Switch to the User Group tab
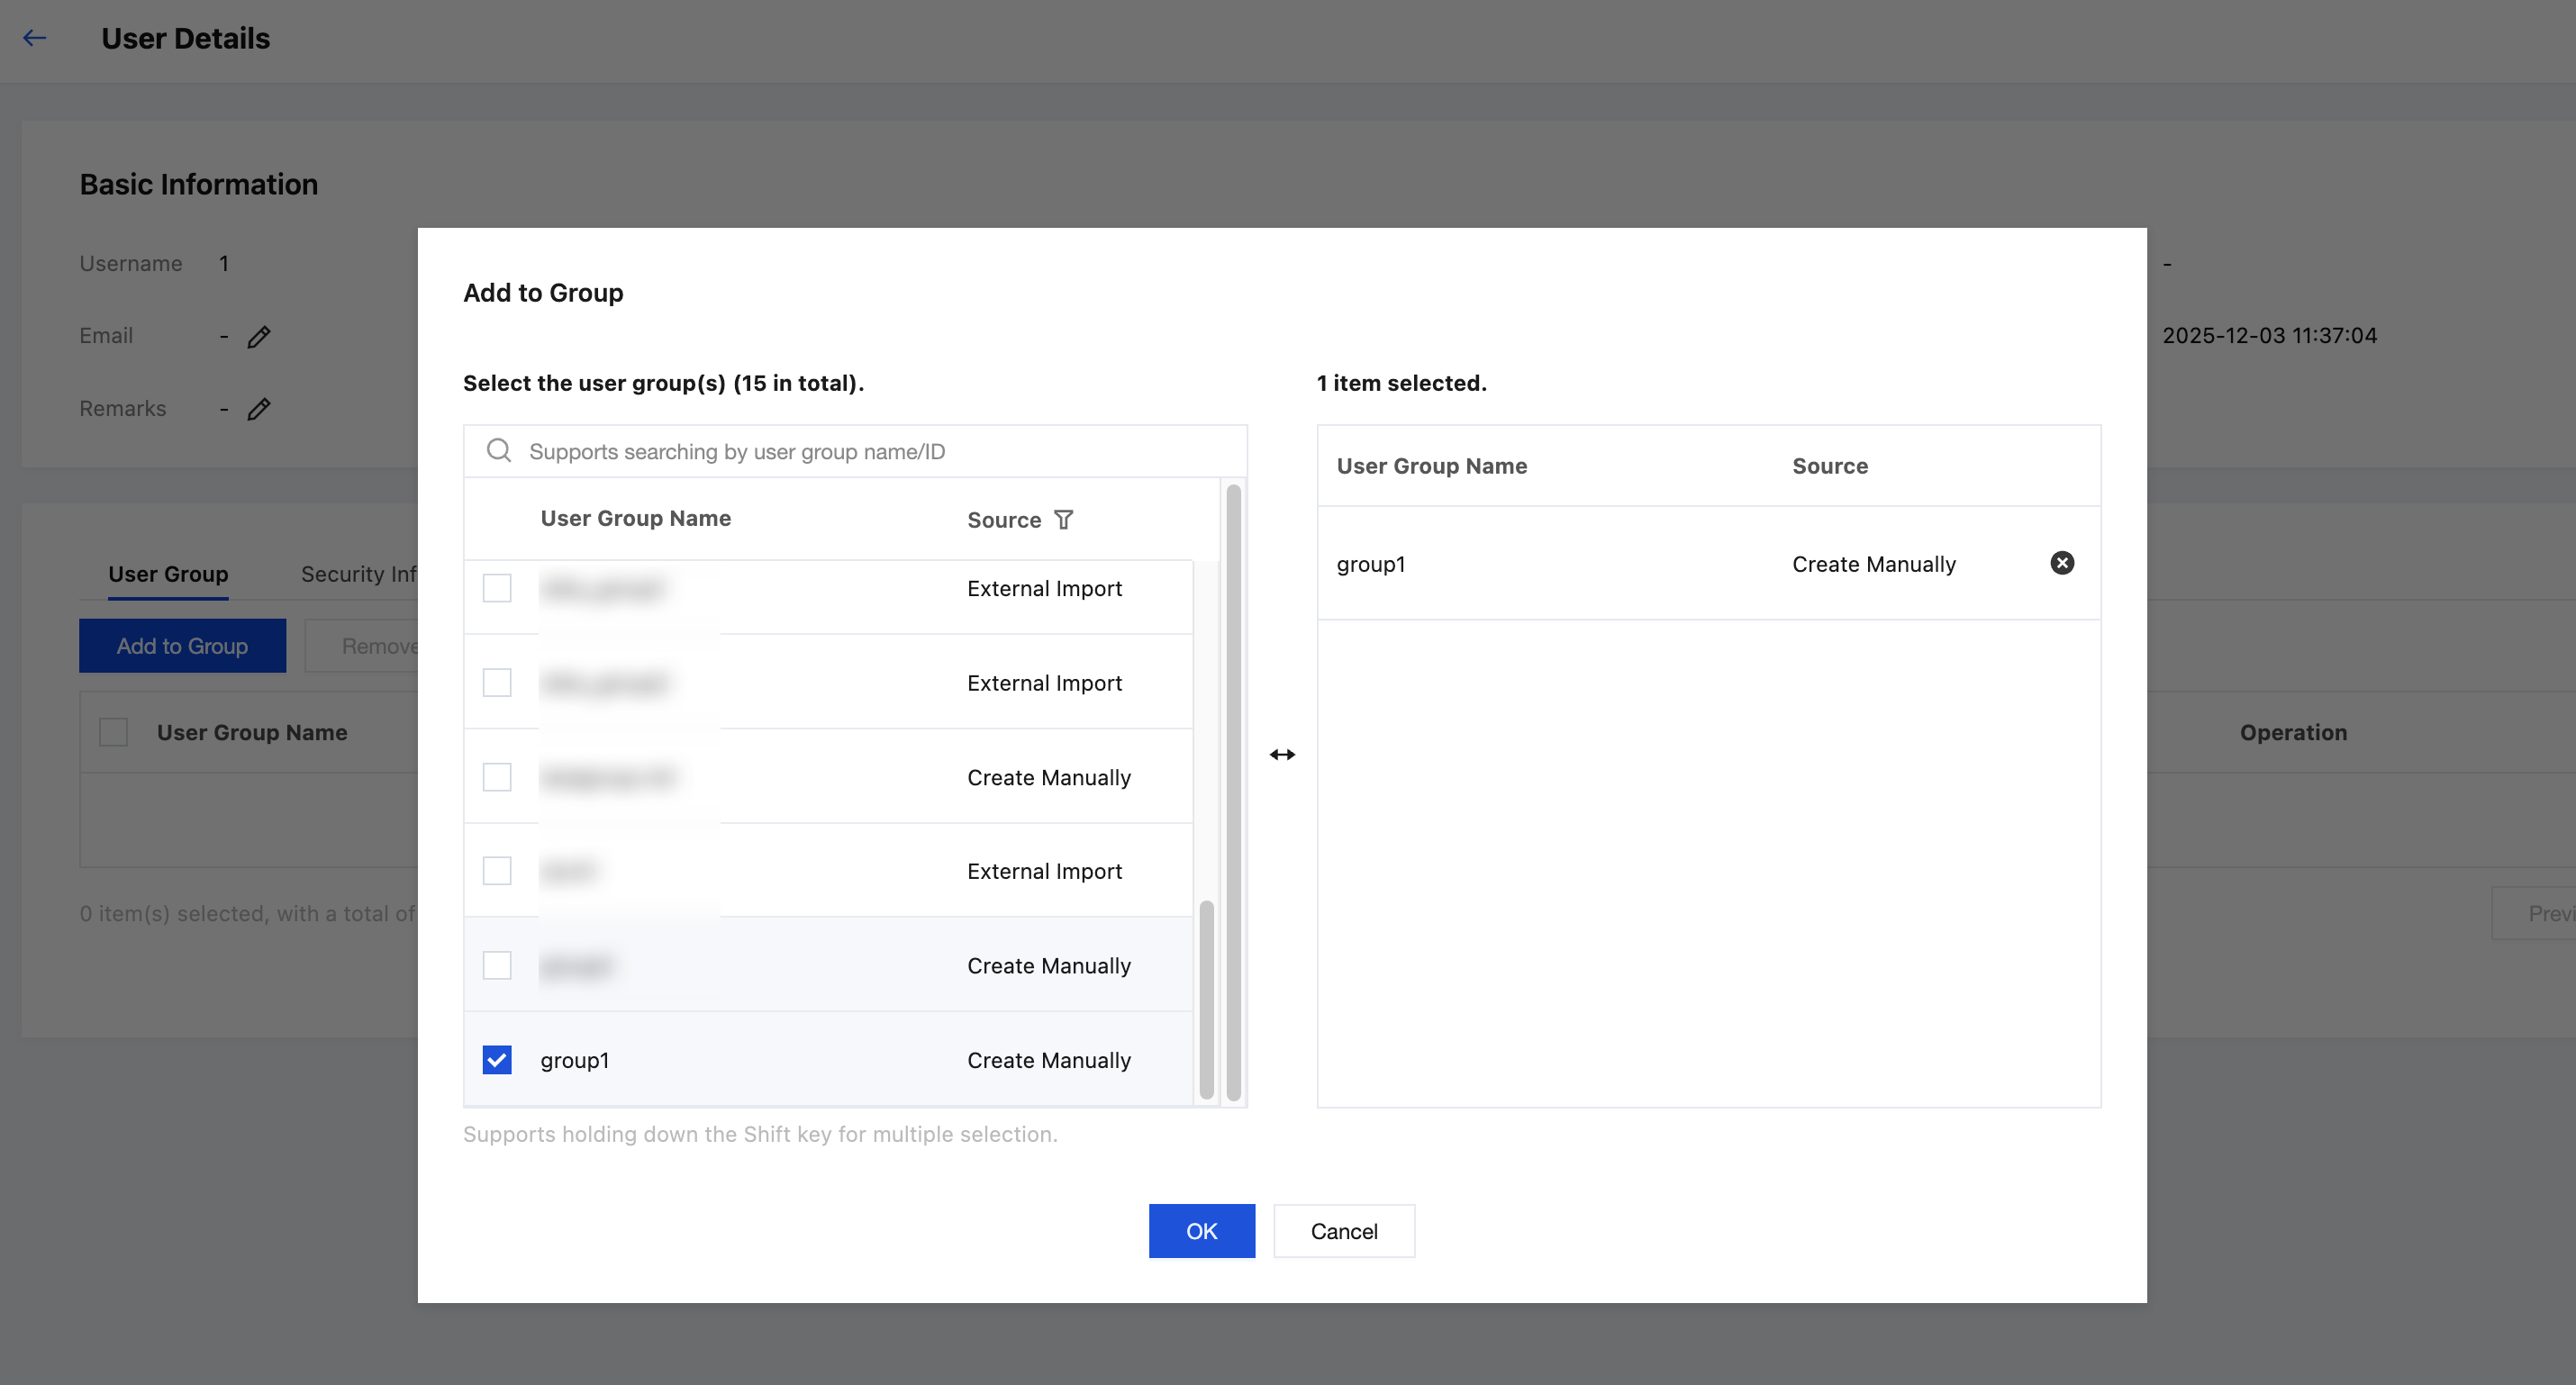 [x=168, y=574]
